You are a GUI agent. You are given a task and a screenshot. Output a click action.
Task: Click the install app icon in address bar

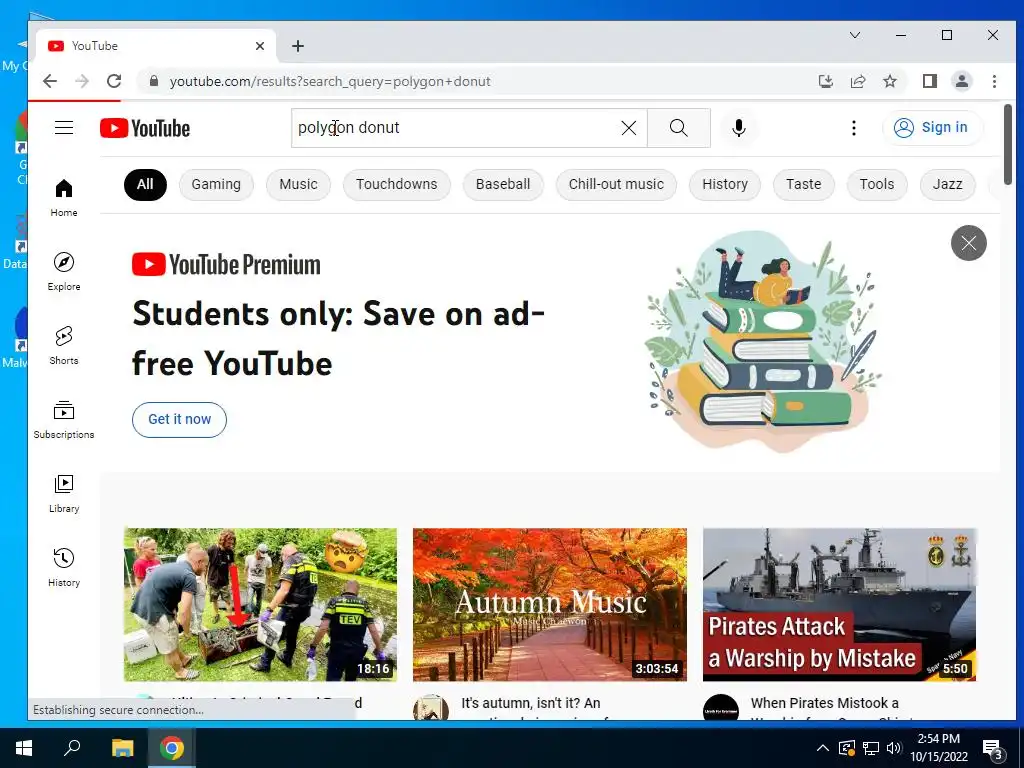click(825, 81)
